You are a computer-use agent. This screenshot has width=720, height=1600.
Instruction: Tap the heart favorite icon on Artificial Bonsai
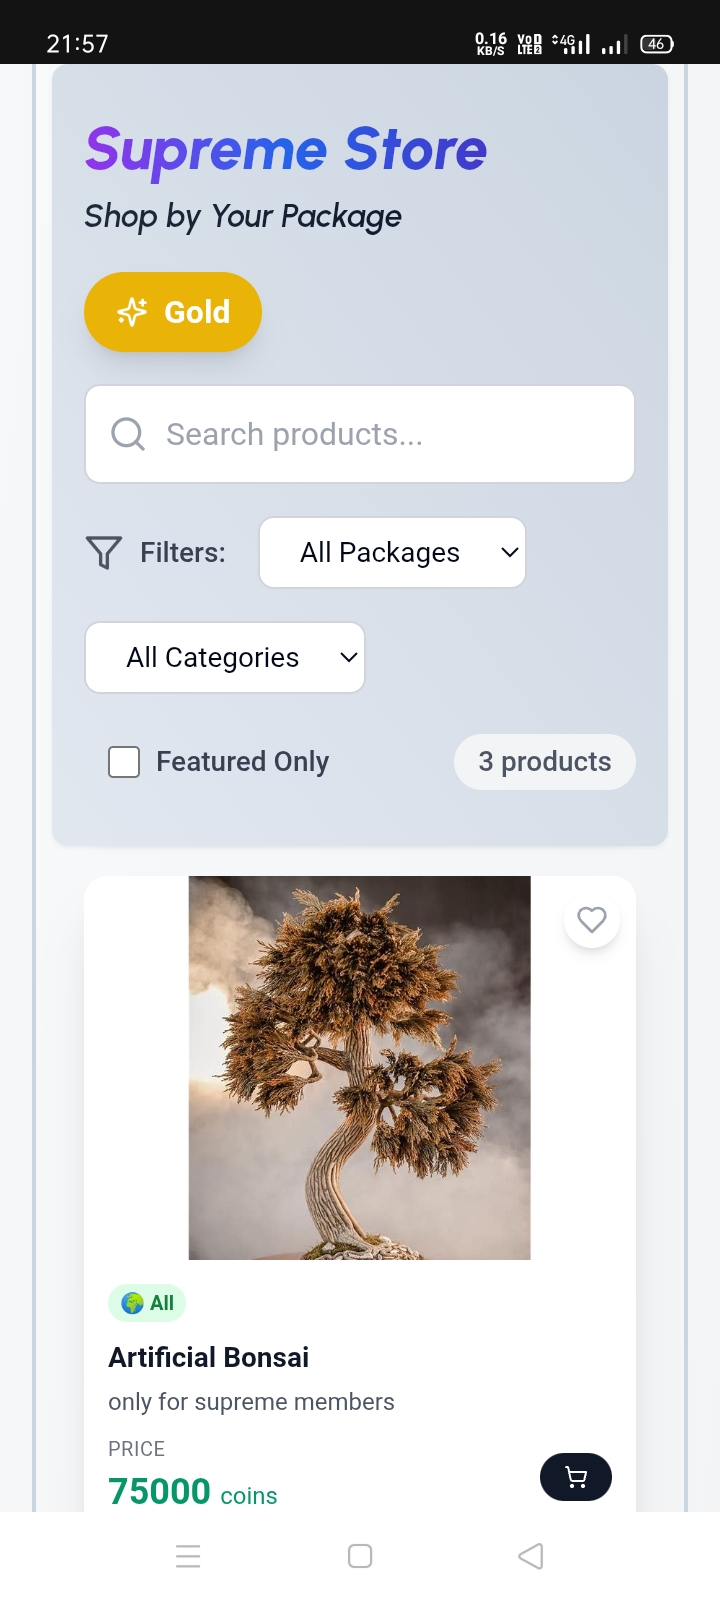pyautogui.click(x=592, y=920)
